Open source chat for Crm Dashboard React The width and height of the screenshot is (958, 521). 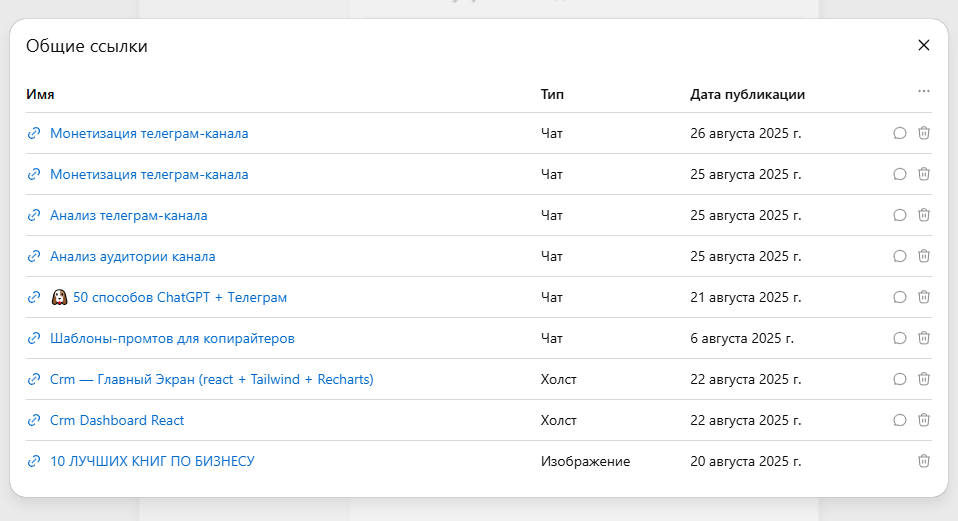(899, 420)
